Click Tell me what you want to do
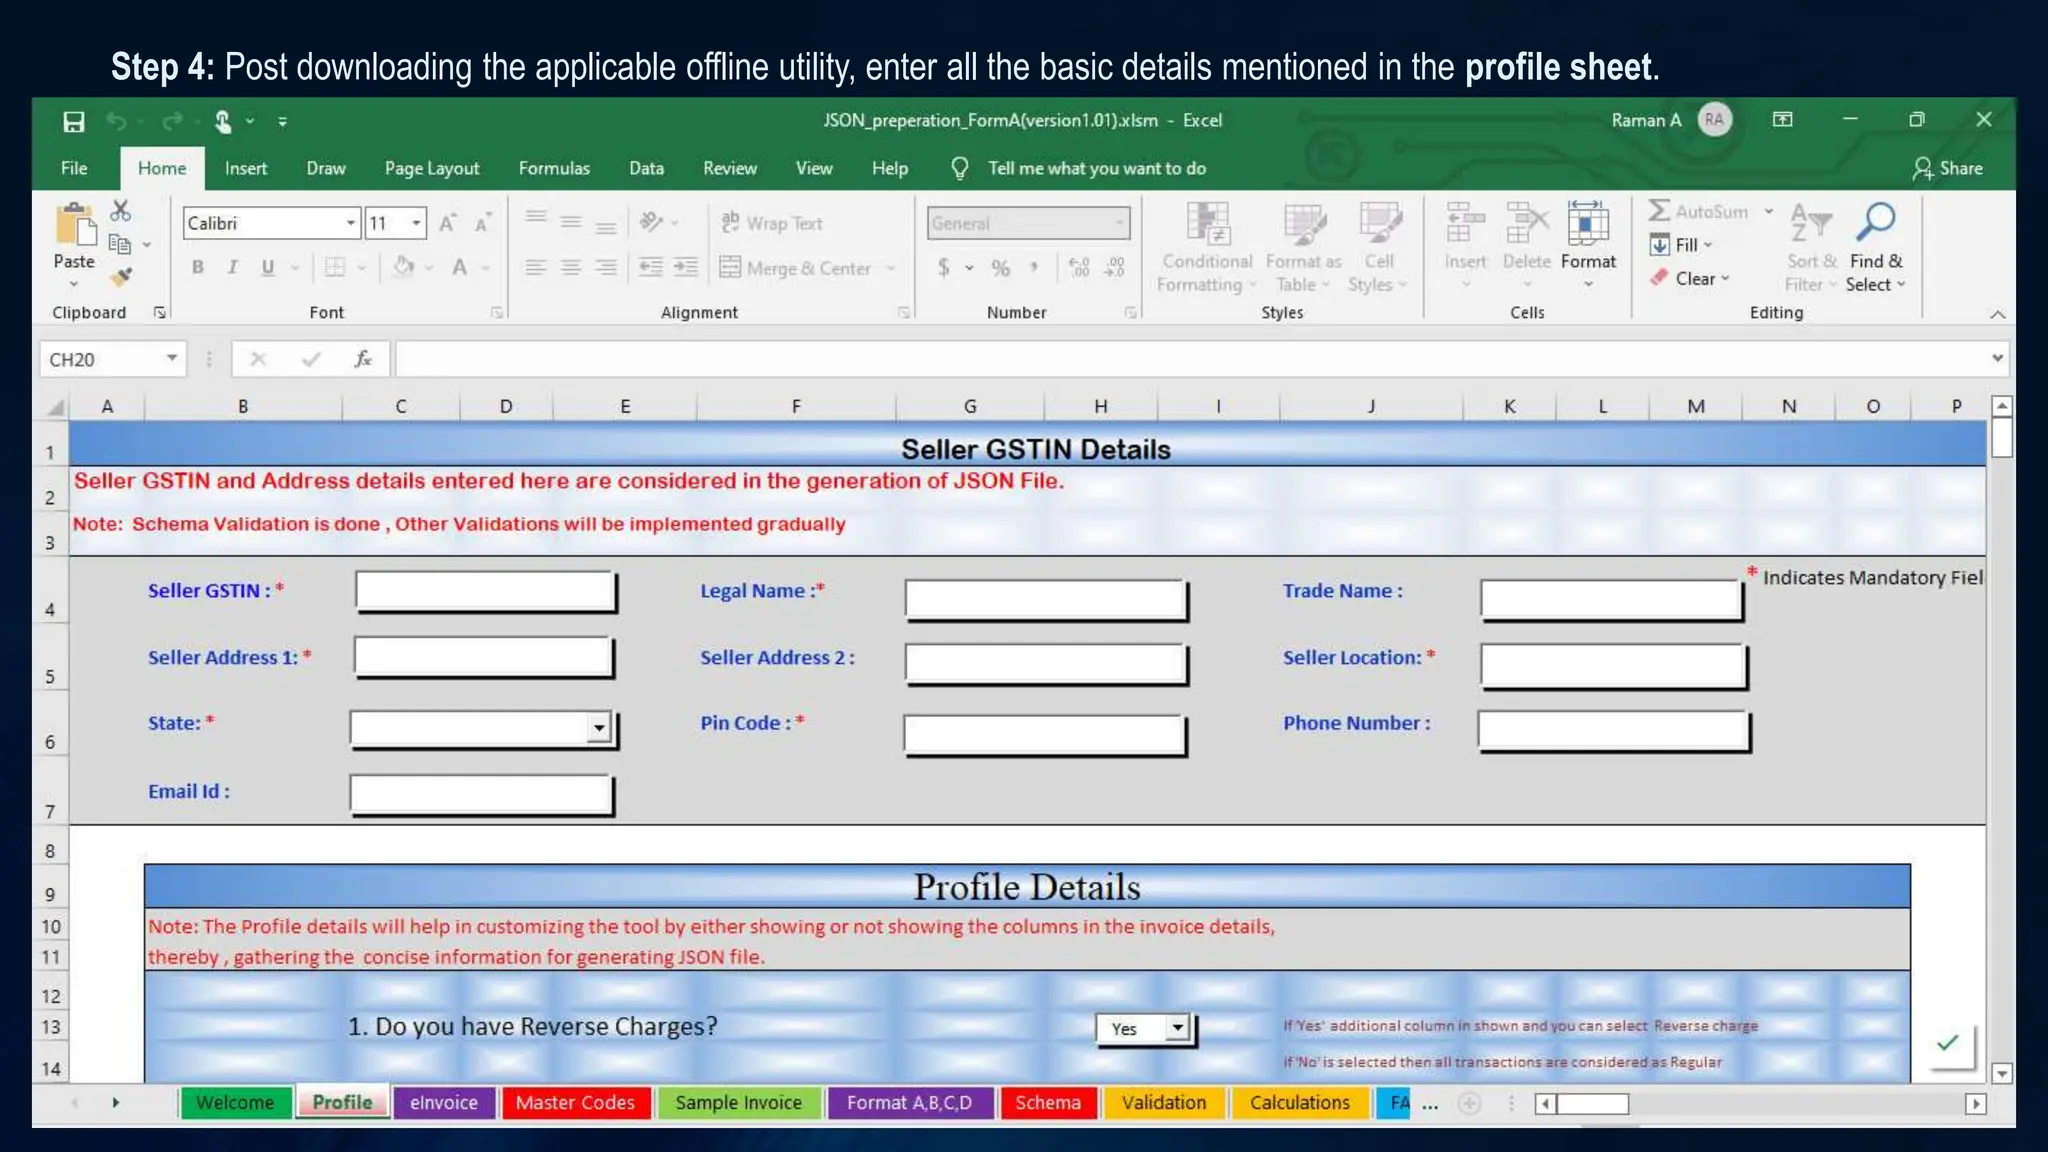The image size is (2048, 1152). (x=1096, y=168)
